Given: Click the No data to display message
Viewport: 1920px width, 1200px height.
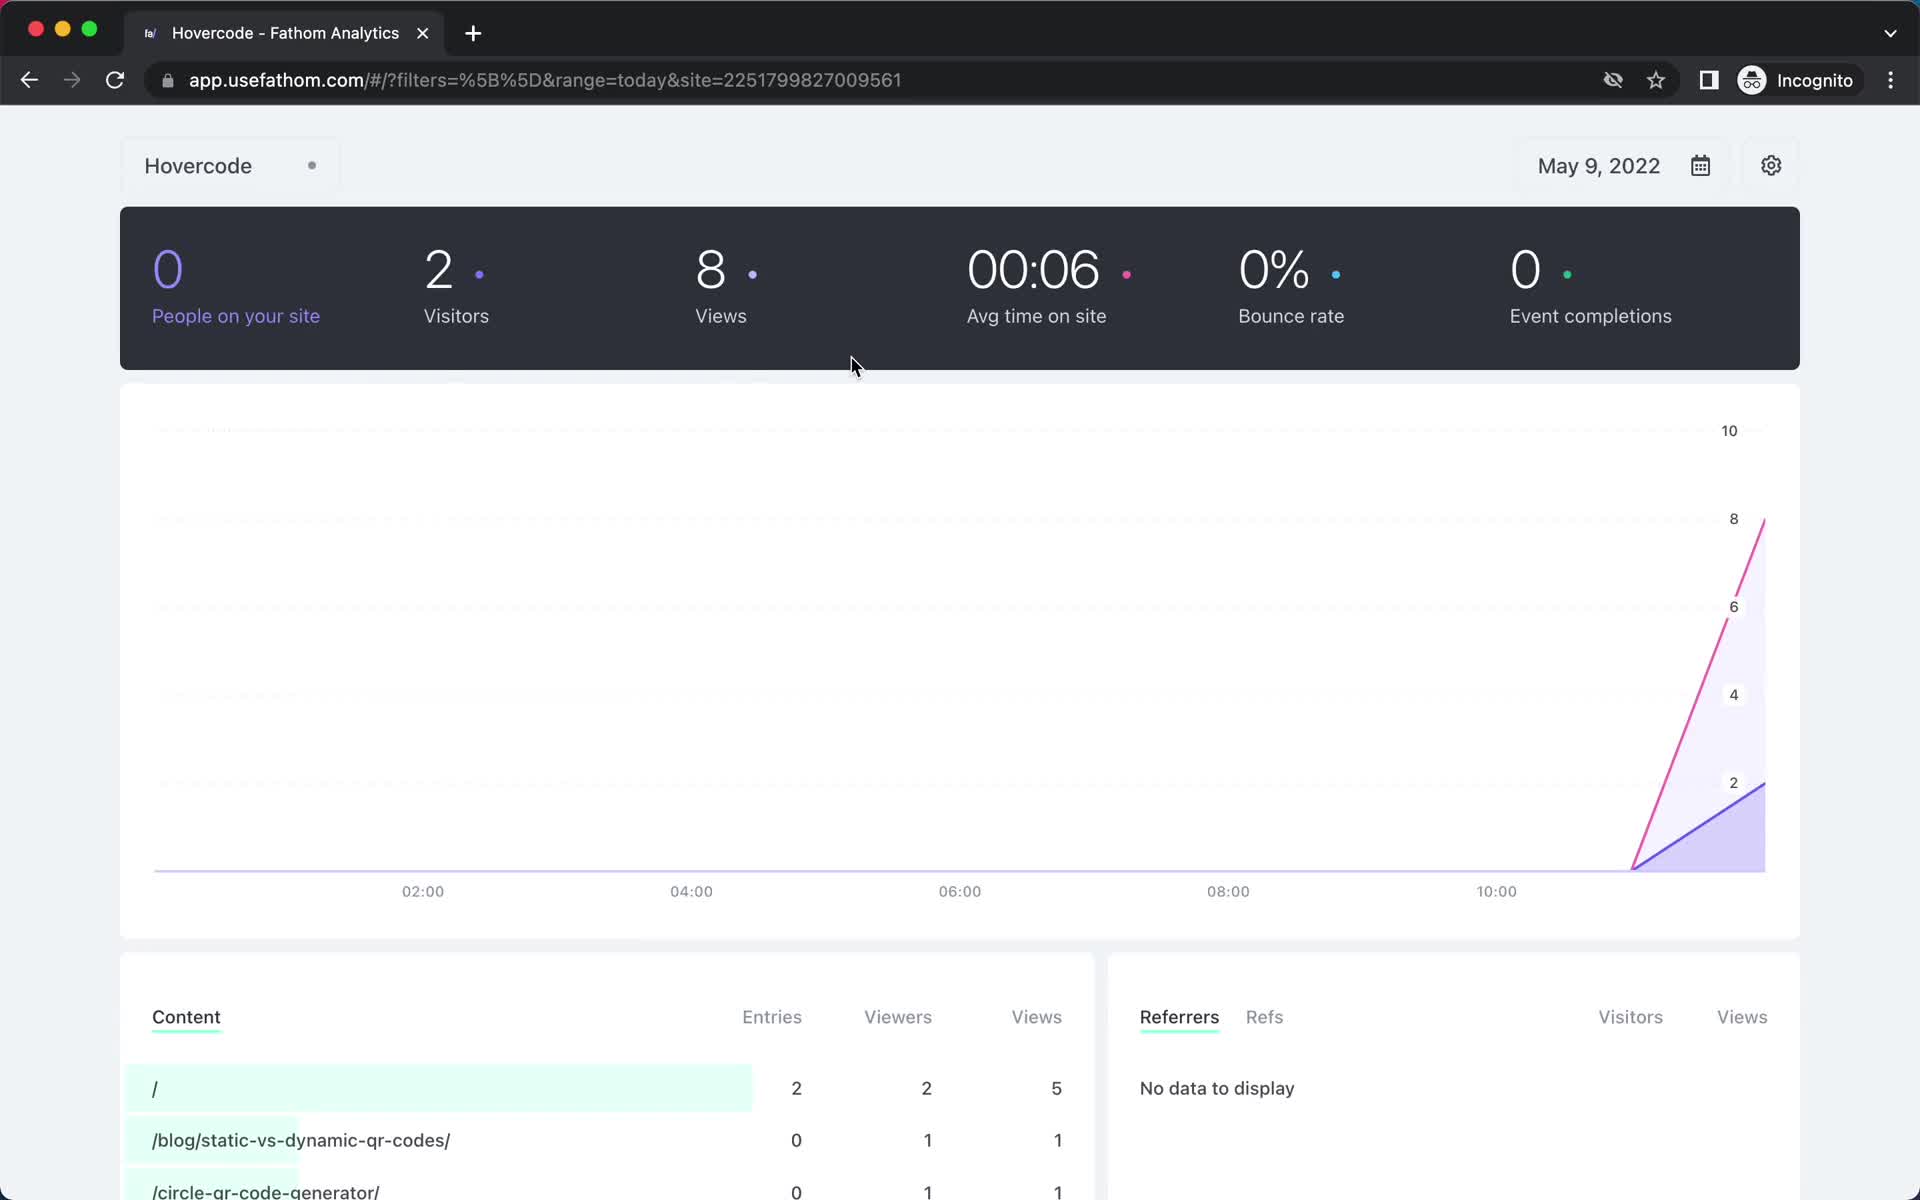Looking at the screenshot, I should tap(1217, 1088).
